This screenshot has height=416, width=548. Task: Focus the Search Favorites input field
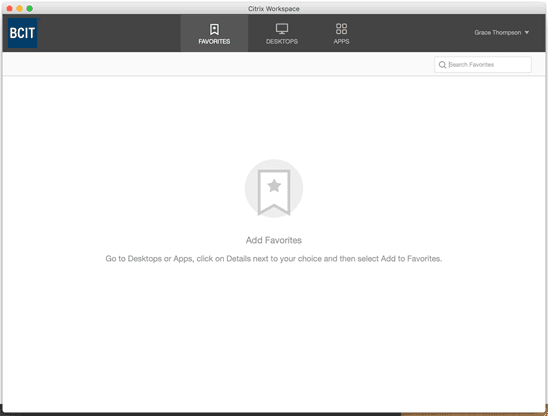pos(483,65)
